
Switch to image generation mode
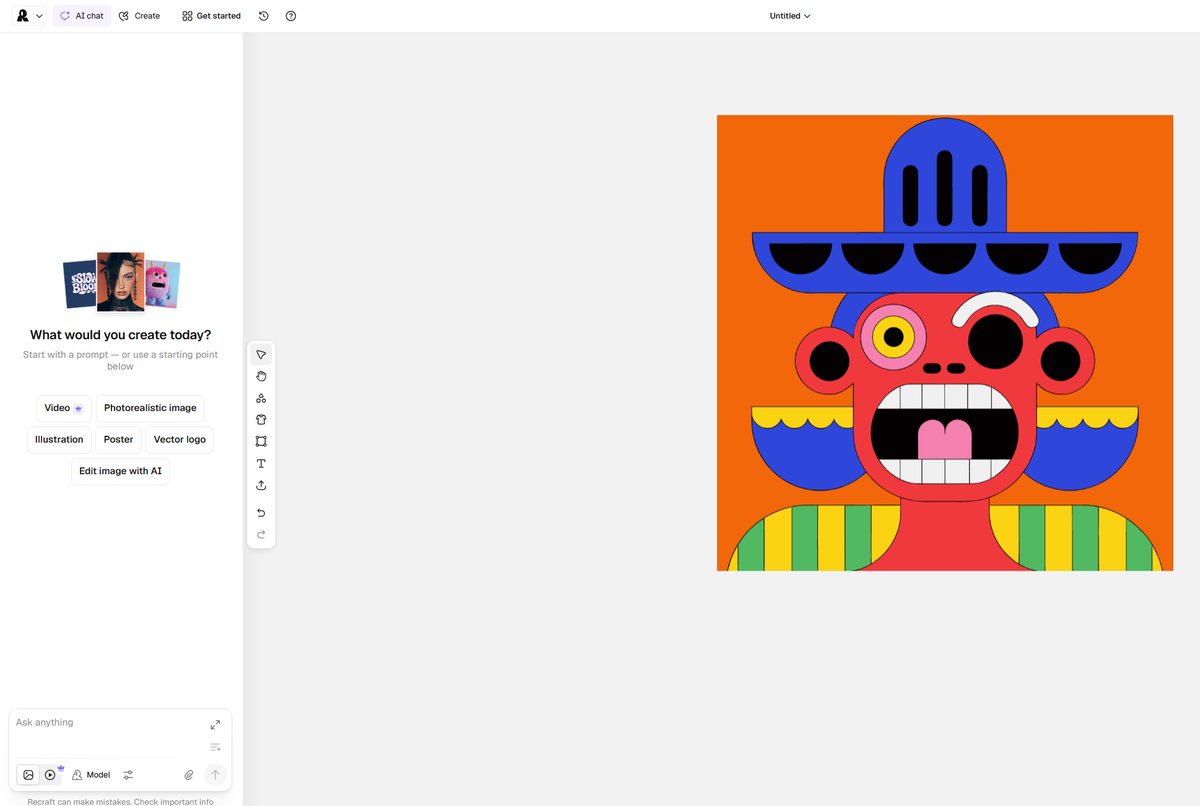[28, 775]
